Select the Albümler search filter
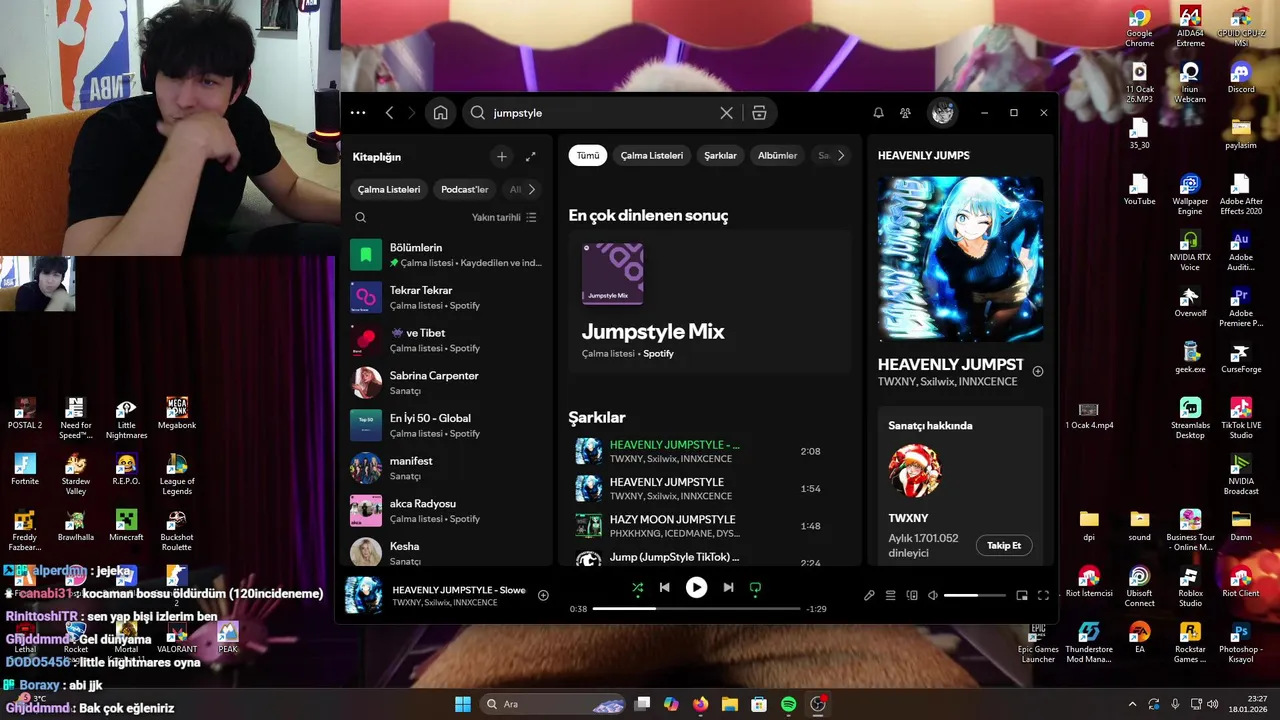The image size is (1280, 720). pos(777,155)
